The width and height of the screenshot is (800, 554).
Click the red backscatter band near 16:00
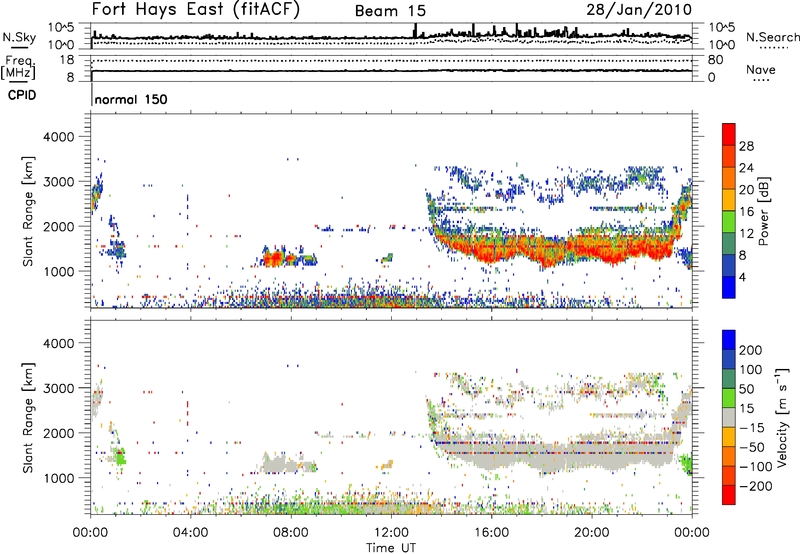click(x=491, y=250)
